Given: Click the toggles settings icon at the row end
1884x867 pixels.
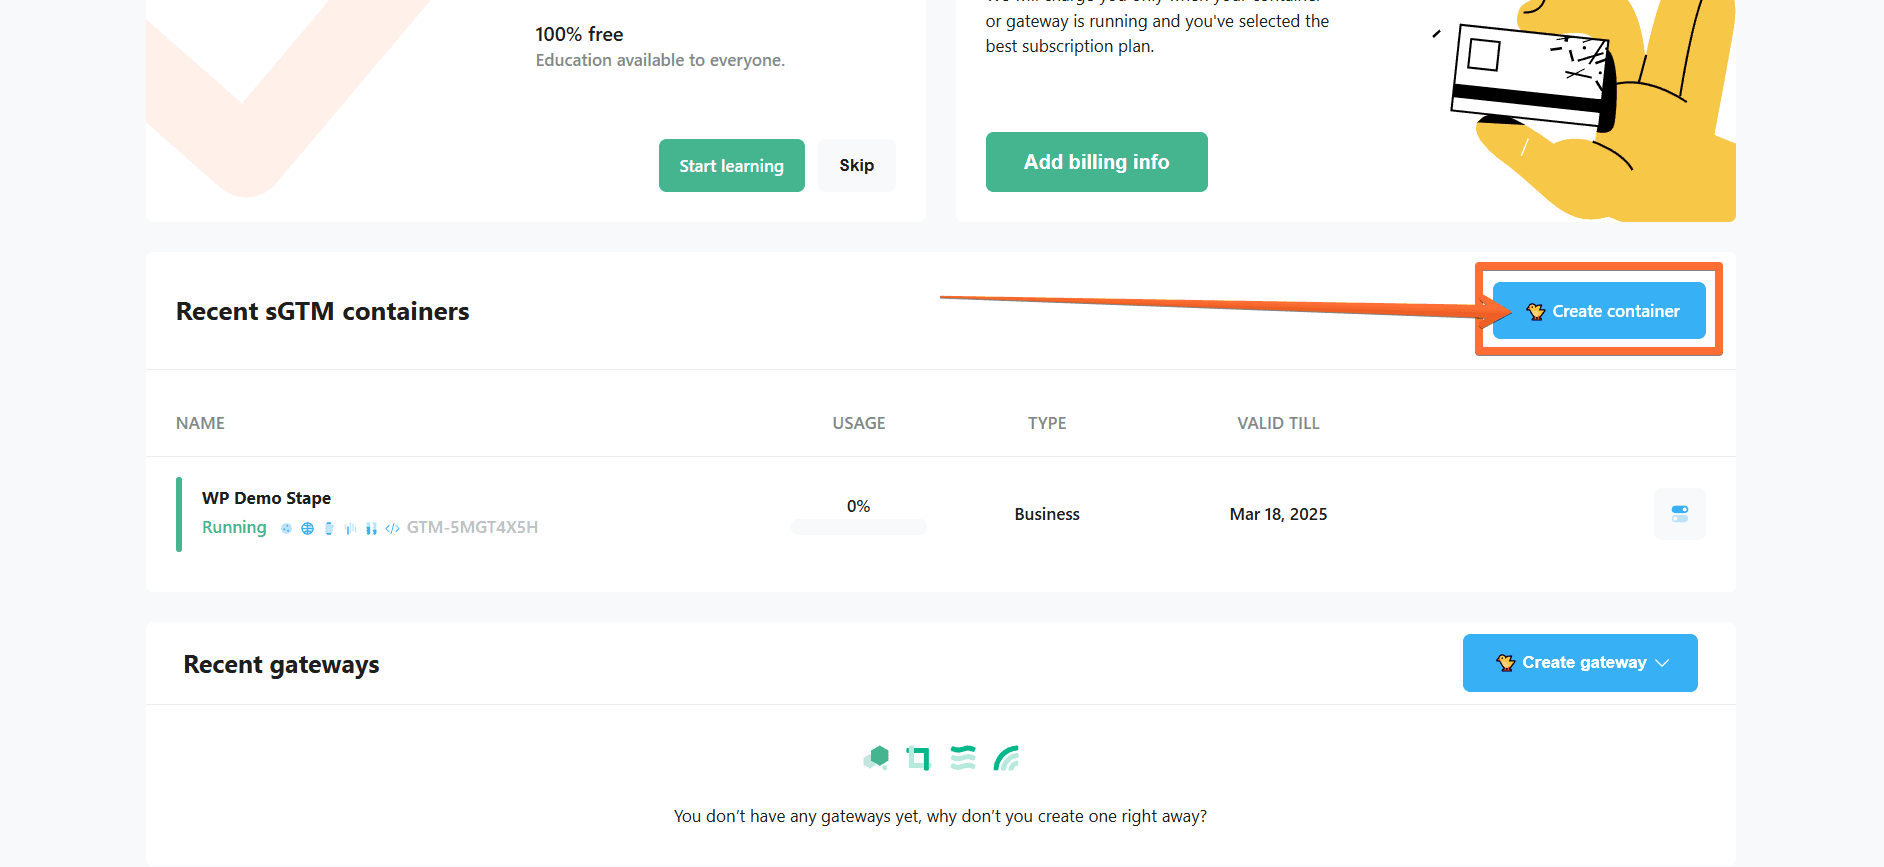Looking at the screenshot, I should tap(1679, 514).
